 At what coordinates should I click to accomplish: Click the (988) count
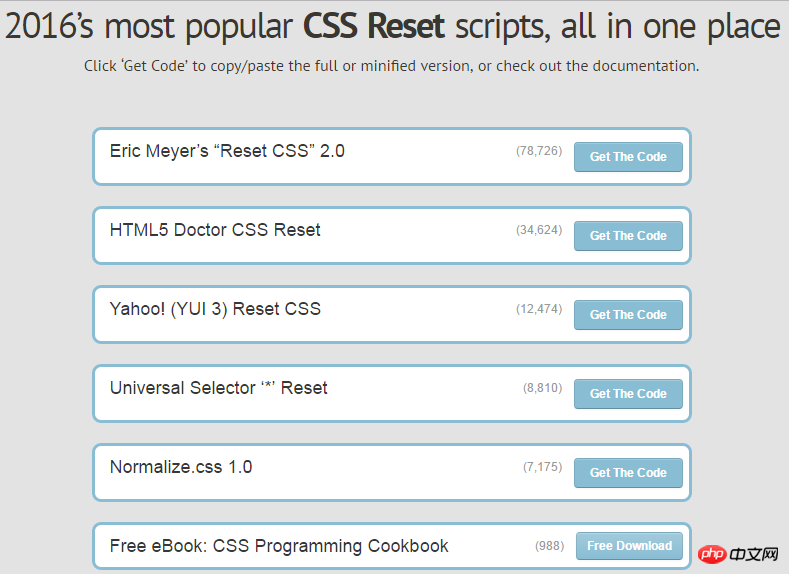(x=549, y=546)
